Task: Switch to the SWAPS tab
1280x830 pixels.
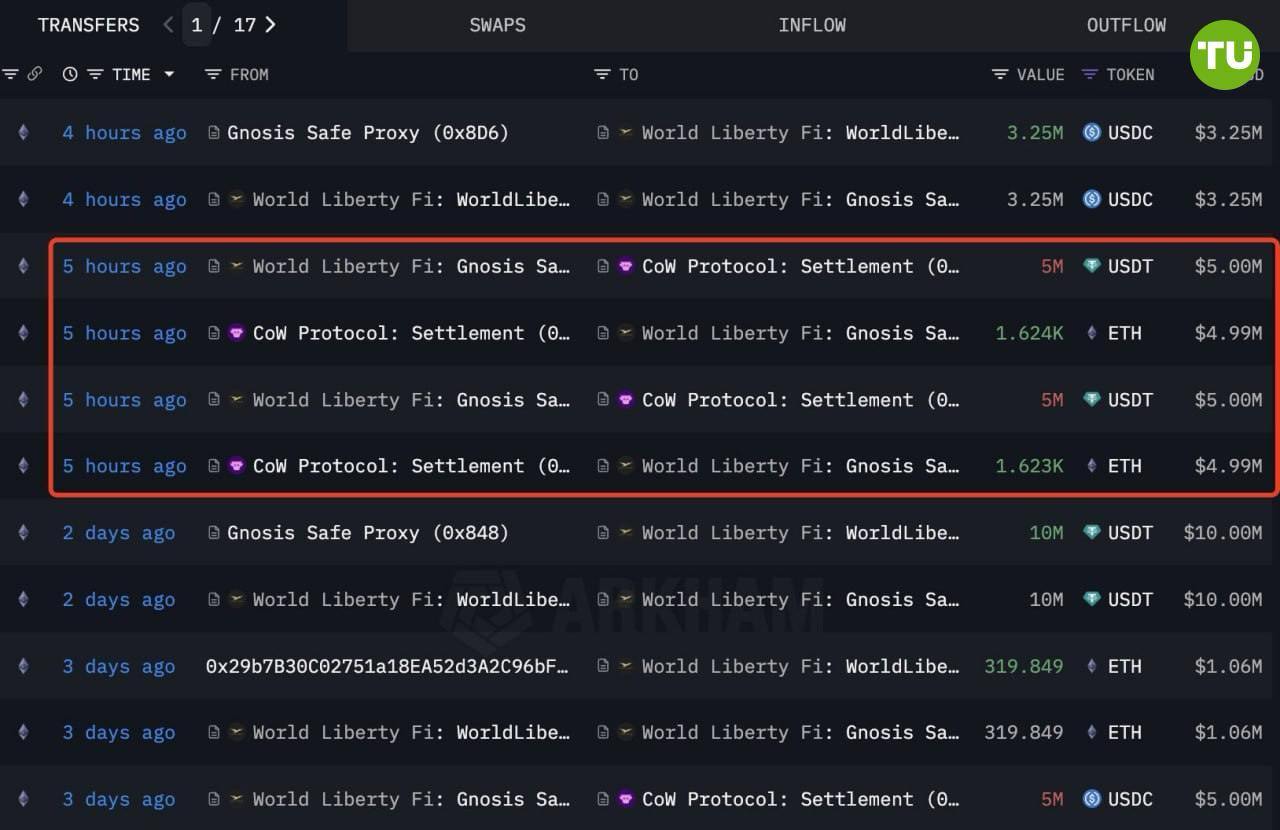Action: coord(497,25)
